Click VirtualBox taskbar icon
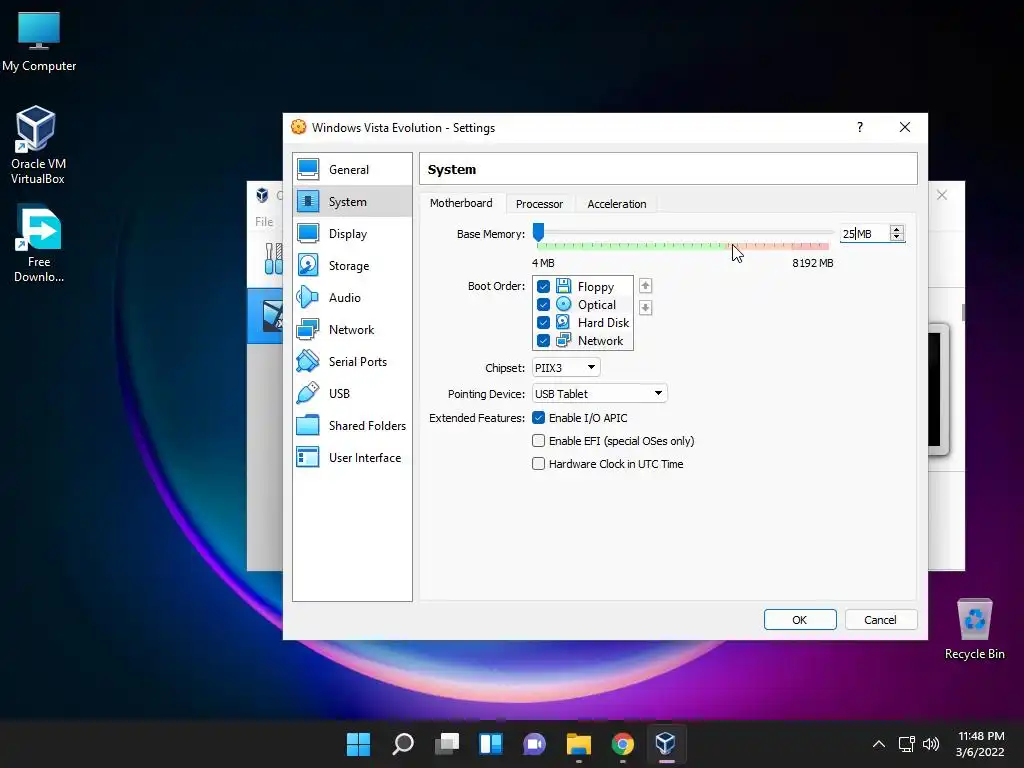Screen dimensions: 1024x768 tap(666, 744)
